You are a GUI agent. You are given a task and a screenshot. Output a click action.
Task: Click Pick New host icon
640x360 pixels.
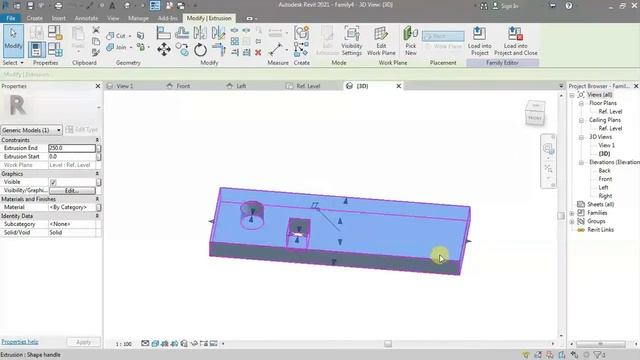[410, 41]
